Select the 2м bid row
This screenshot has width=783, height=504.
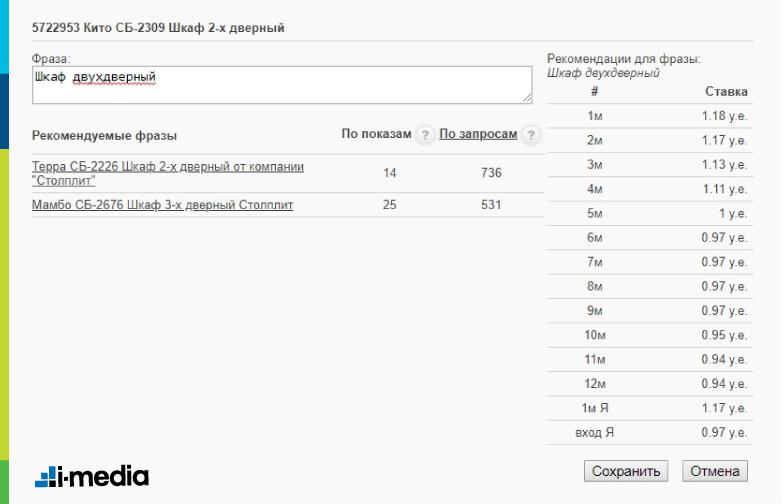pyautogui.click(x=650, y=140)
